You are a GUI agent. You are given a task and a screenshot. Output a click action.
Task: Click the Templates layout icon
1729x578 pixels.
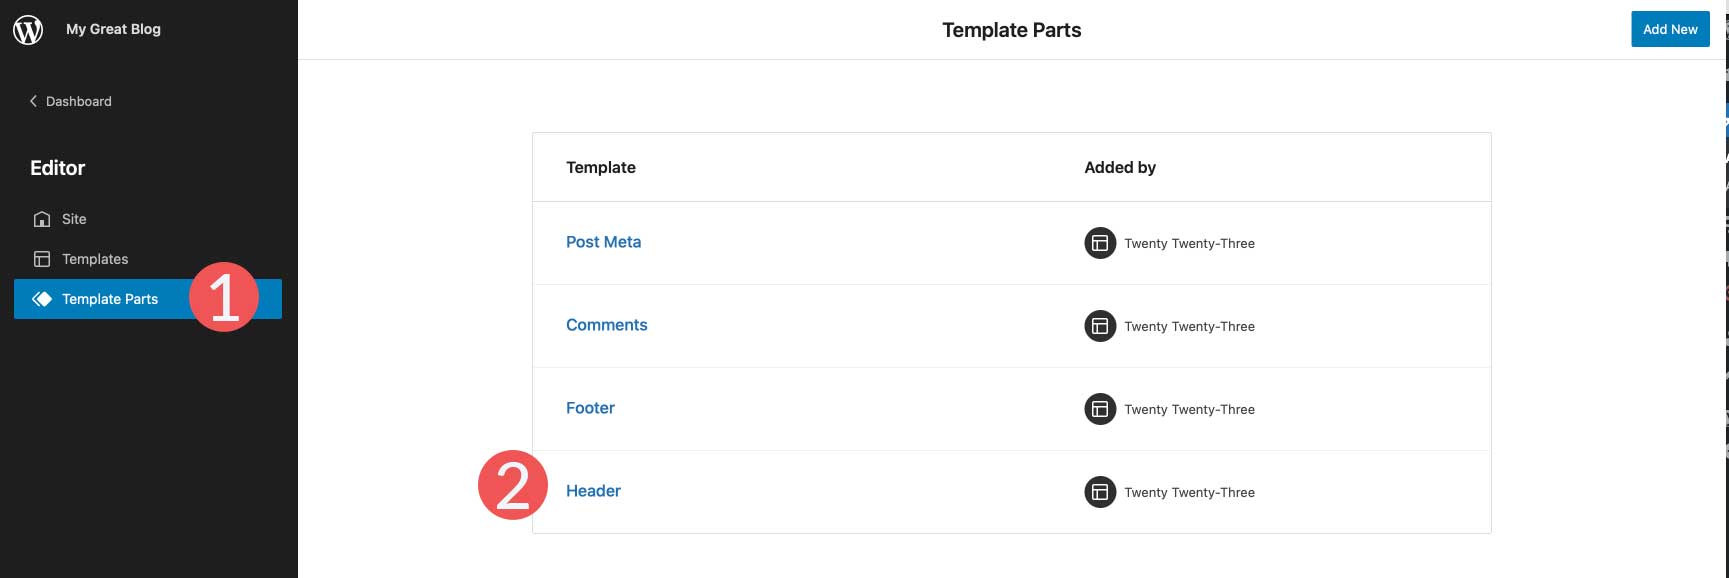(42, 259)
